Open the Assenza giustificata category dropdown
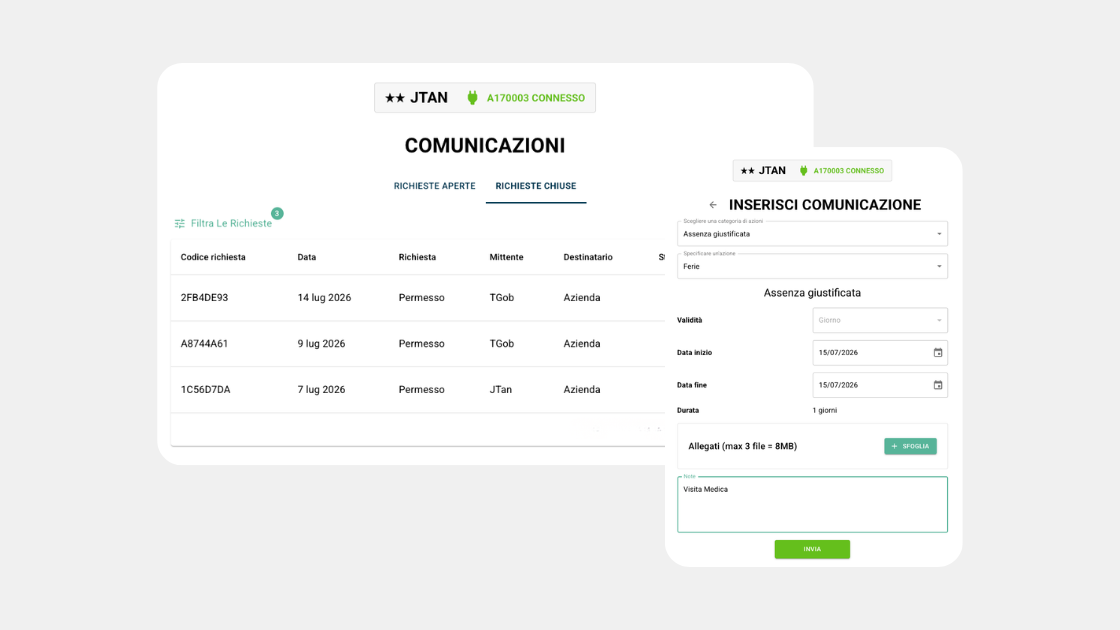 812,234
